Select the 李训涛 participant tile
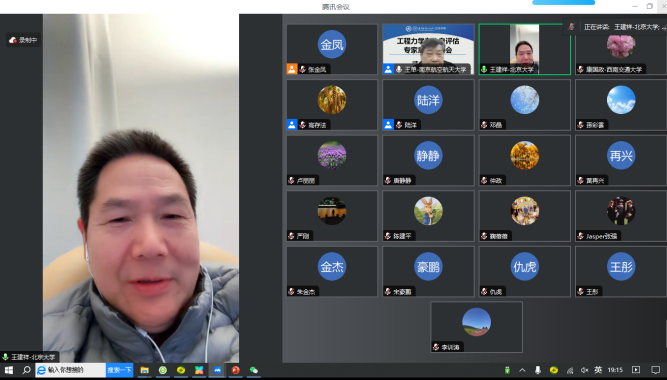Image resolution: width=667 pixels, height=380 pixels. [476, 327]
